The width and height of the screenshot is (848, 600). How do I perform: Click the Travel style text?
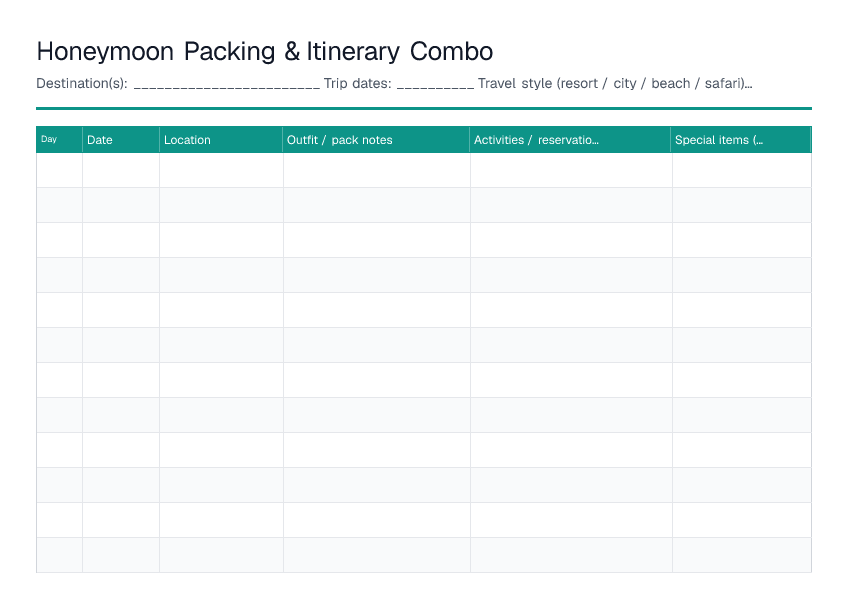point(615,84)
